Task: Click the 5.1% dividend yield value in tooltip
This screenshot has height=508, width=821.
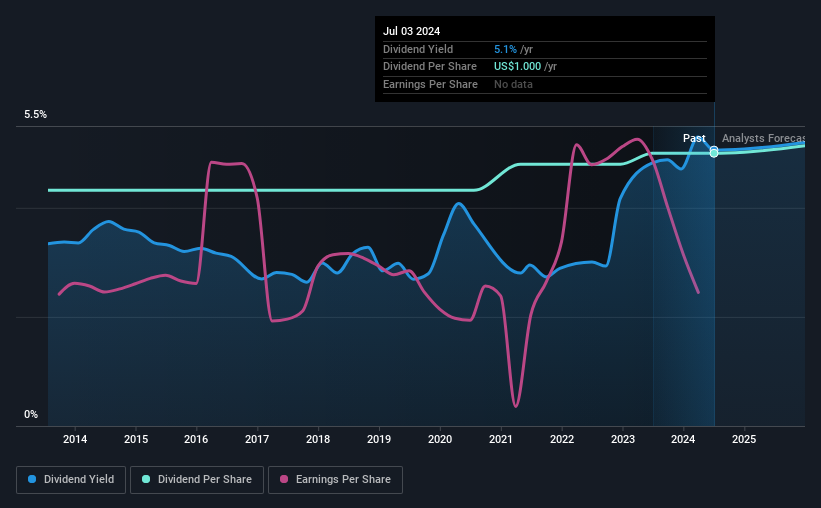Action: [x=505, y=49]
